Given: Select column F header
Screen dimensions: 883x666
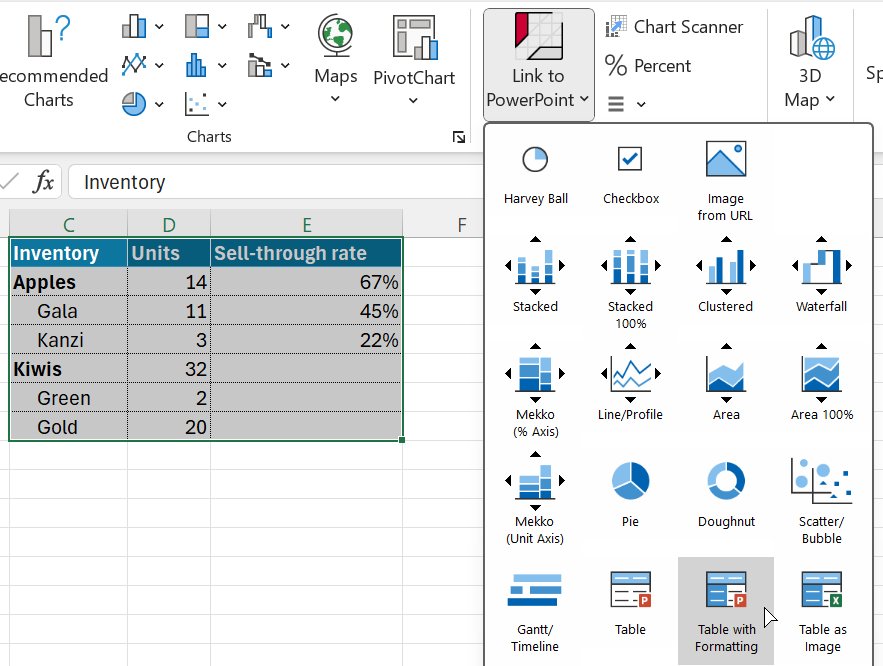Looking at the screenshot, I should pos(462,225).
